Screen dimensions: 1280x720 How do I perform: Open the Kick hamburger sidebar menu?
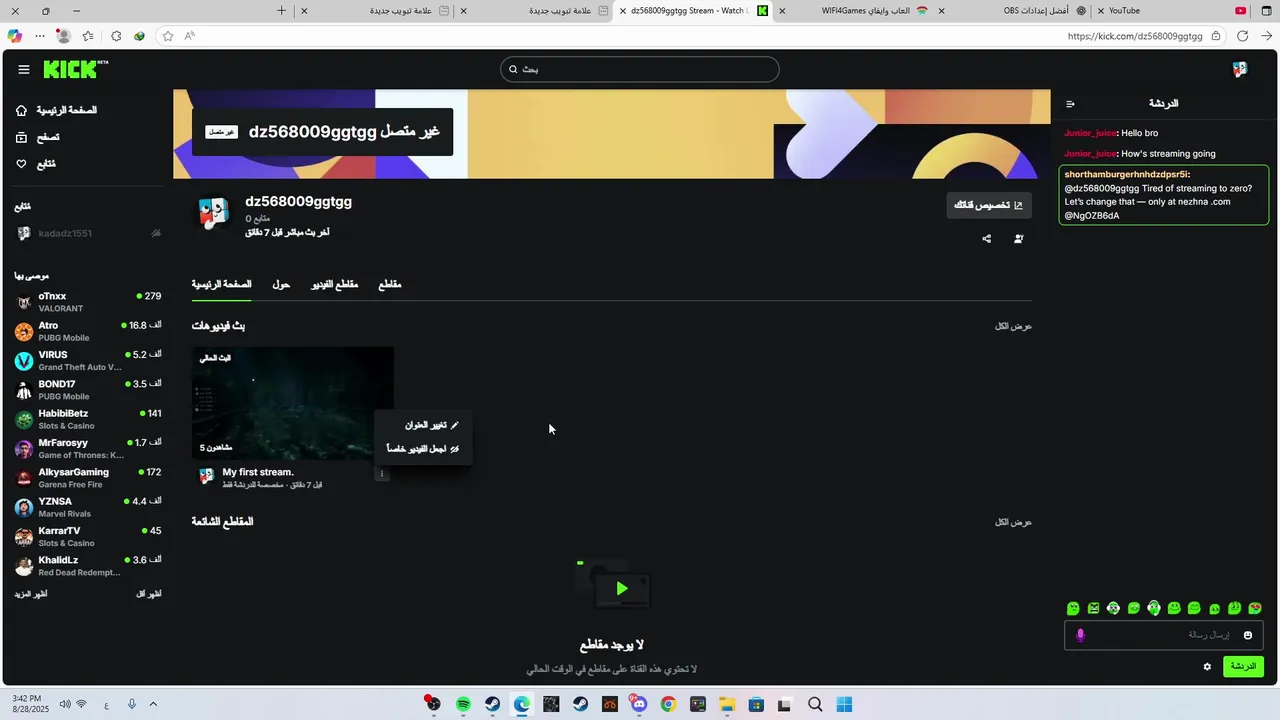(23, 69)
